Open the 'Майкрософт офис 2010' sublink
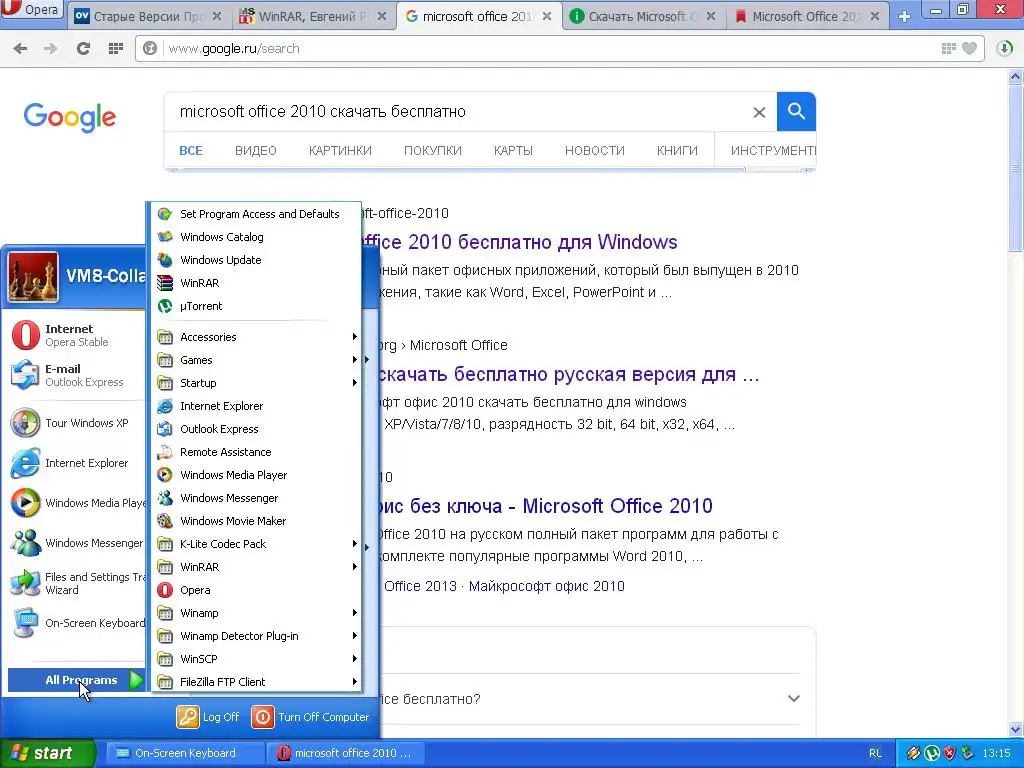The height and width of the screenshot is (768, 1024). pos(547,586)
